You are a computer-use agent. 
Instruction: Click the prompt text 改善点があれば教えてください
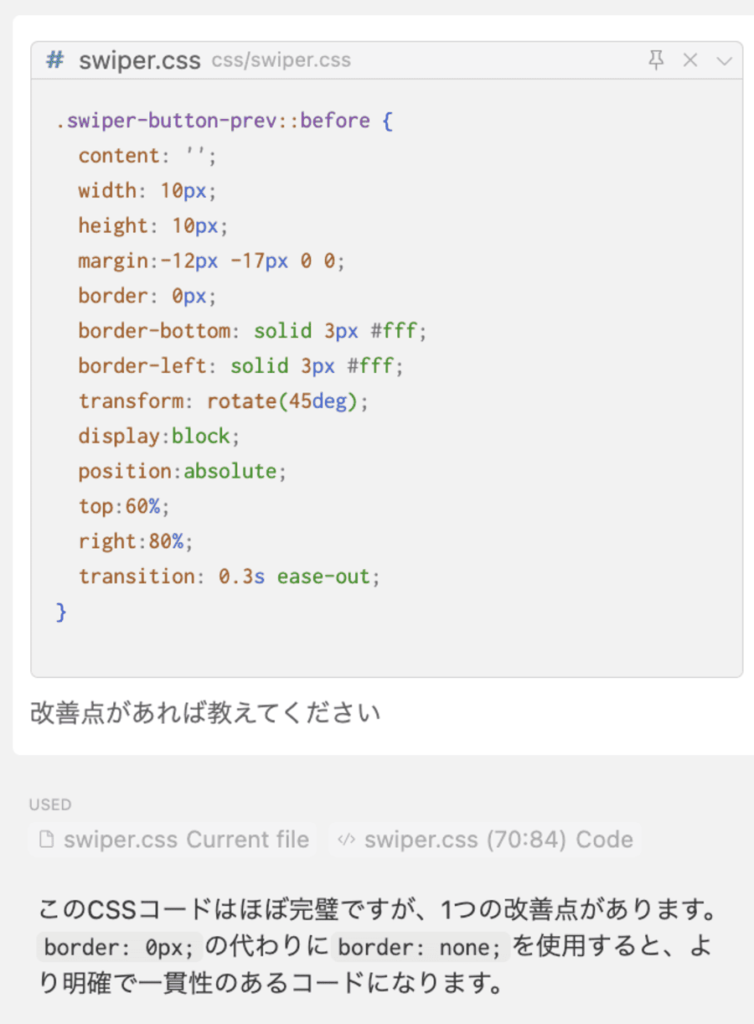(x=205, y=712)
